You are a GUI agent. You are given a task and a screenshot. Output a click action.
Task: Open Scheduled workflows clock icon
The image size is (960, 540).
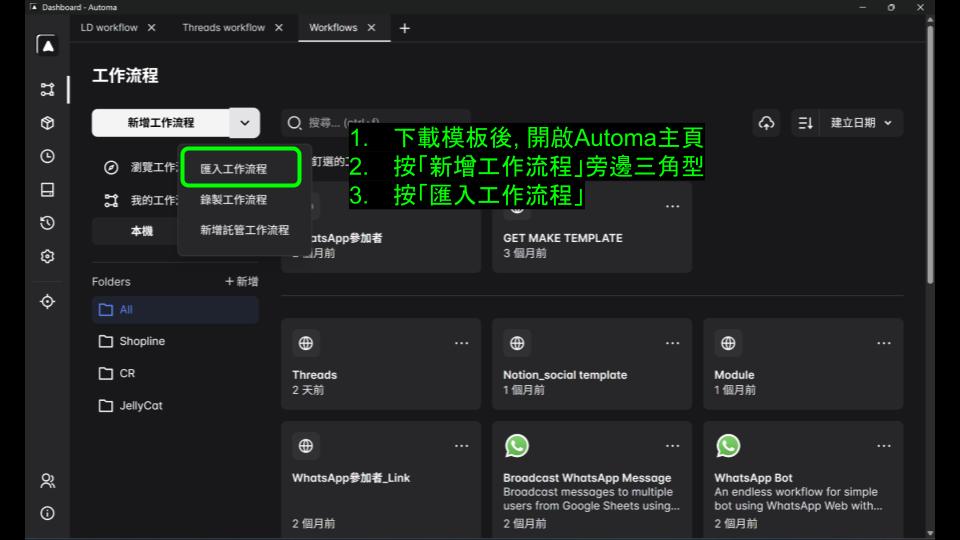pyautogui.click(x=47, y=156)
